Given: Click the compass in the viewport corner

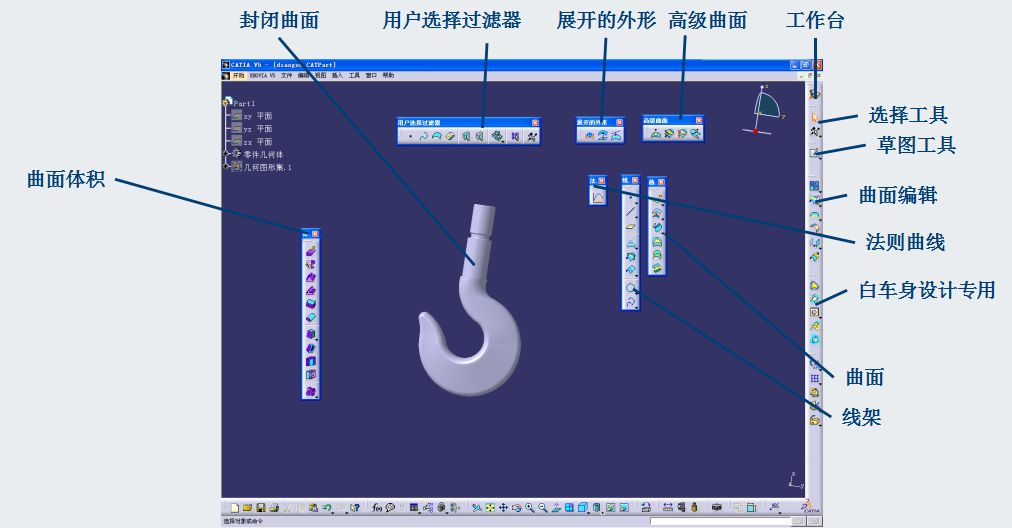Looking at the screenshot, I should (x=765, y=110).
